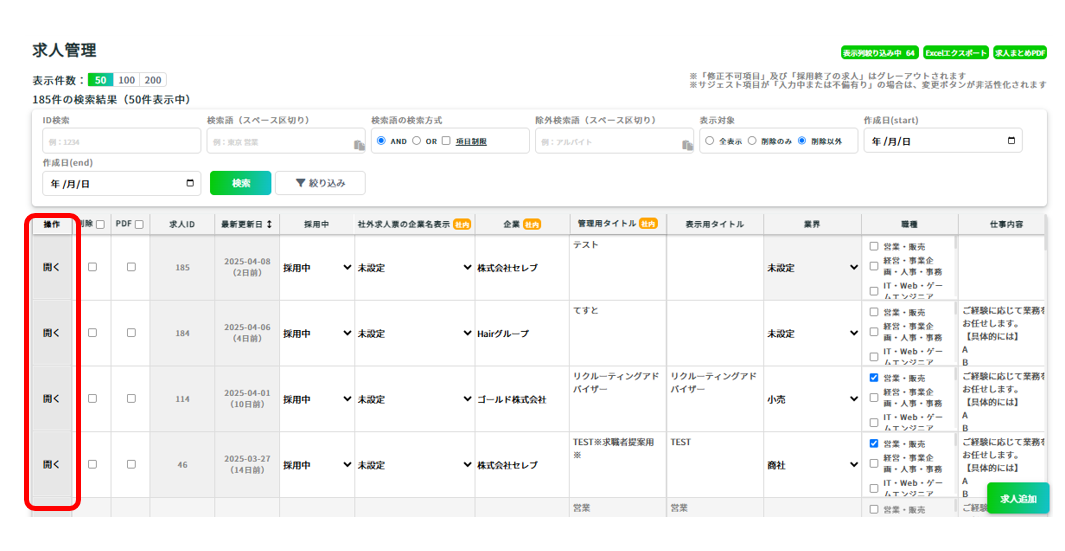Click the 求人ID column header

[x=182, y=224]
